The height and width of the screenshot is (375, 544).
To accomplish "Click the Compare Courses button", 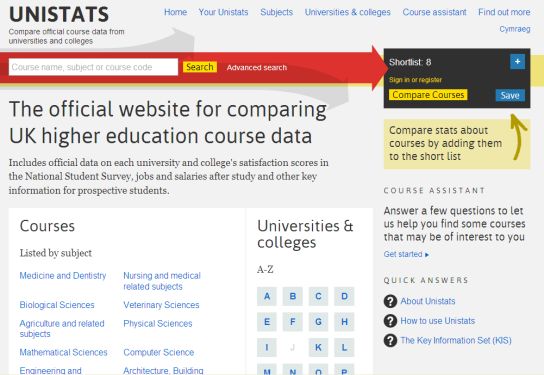I will 428,95.
